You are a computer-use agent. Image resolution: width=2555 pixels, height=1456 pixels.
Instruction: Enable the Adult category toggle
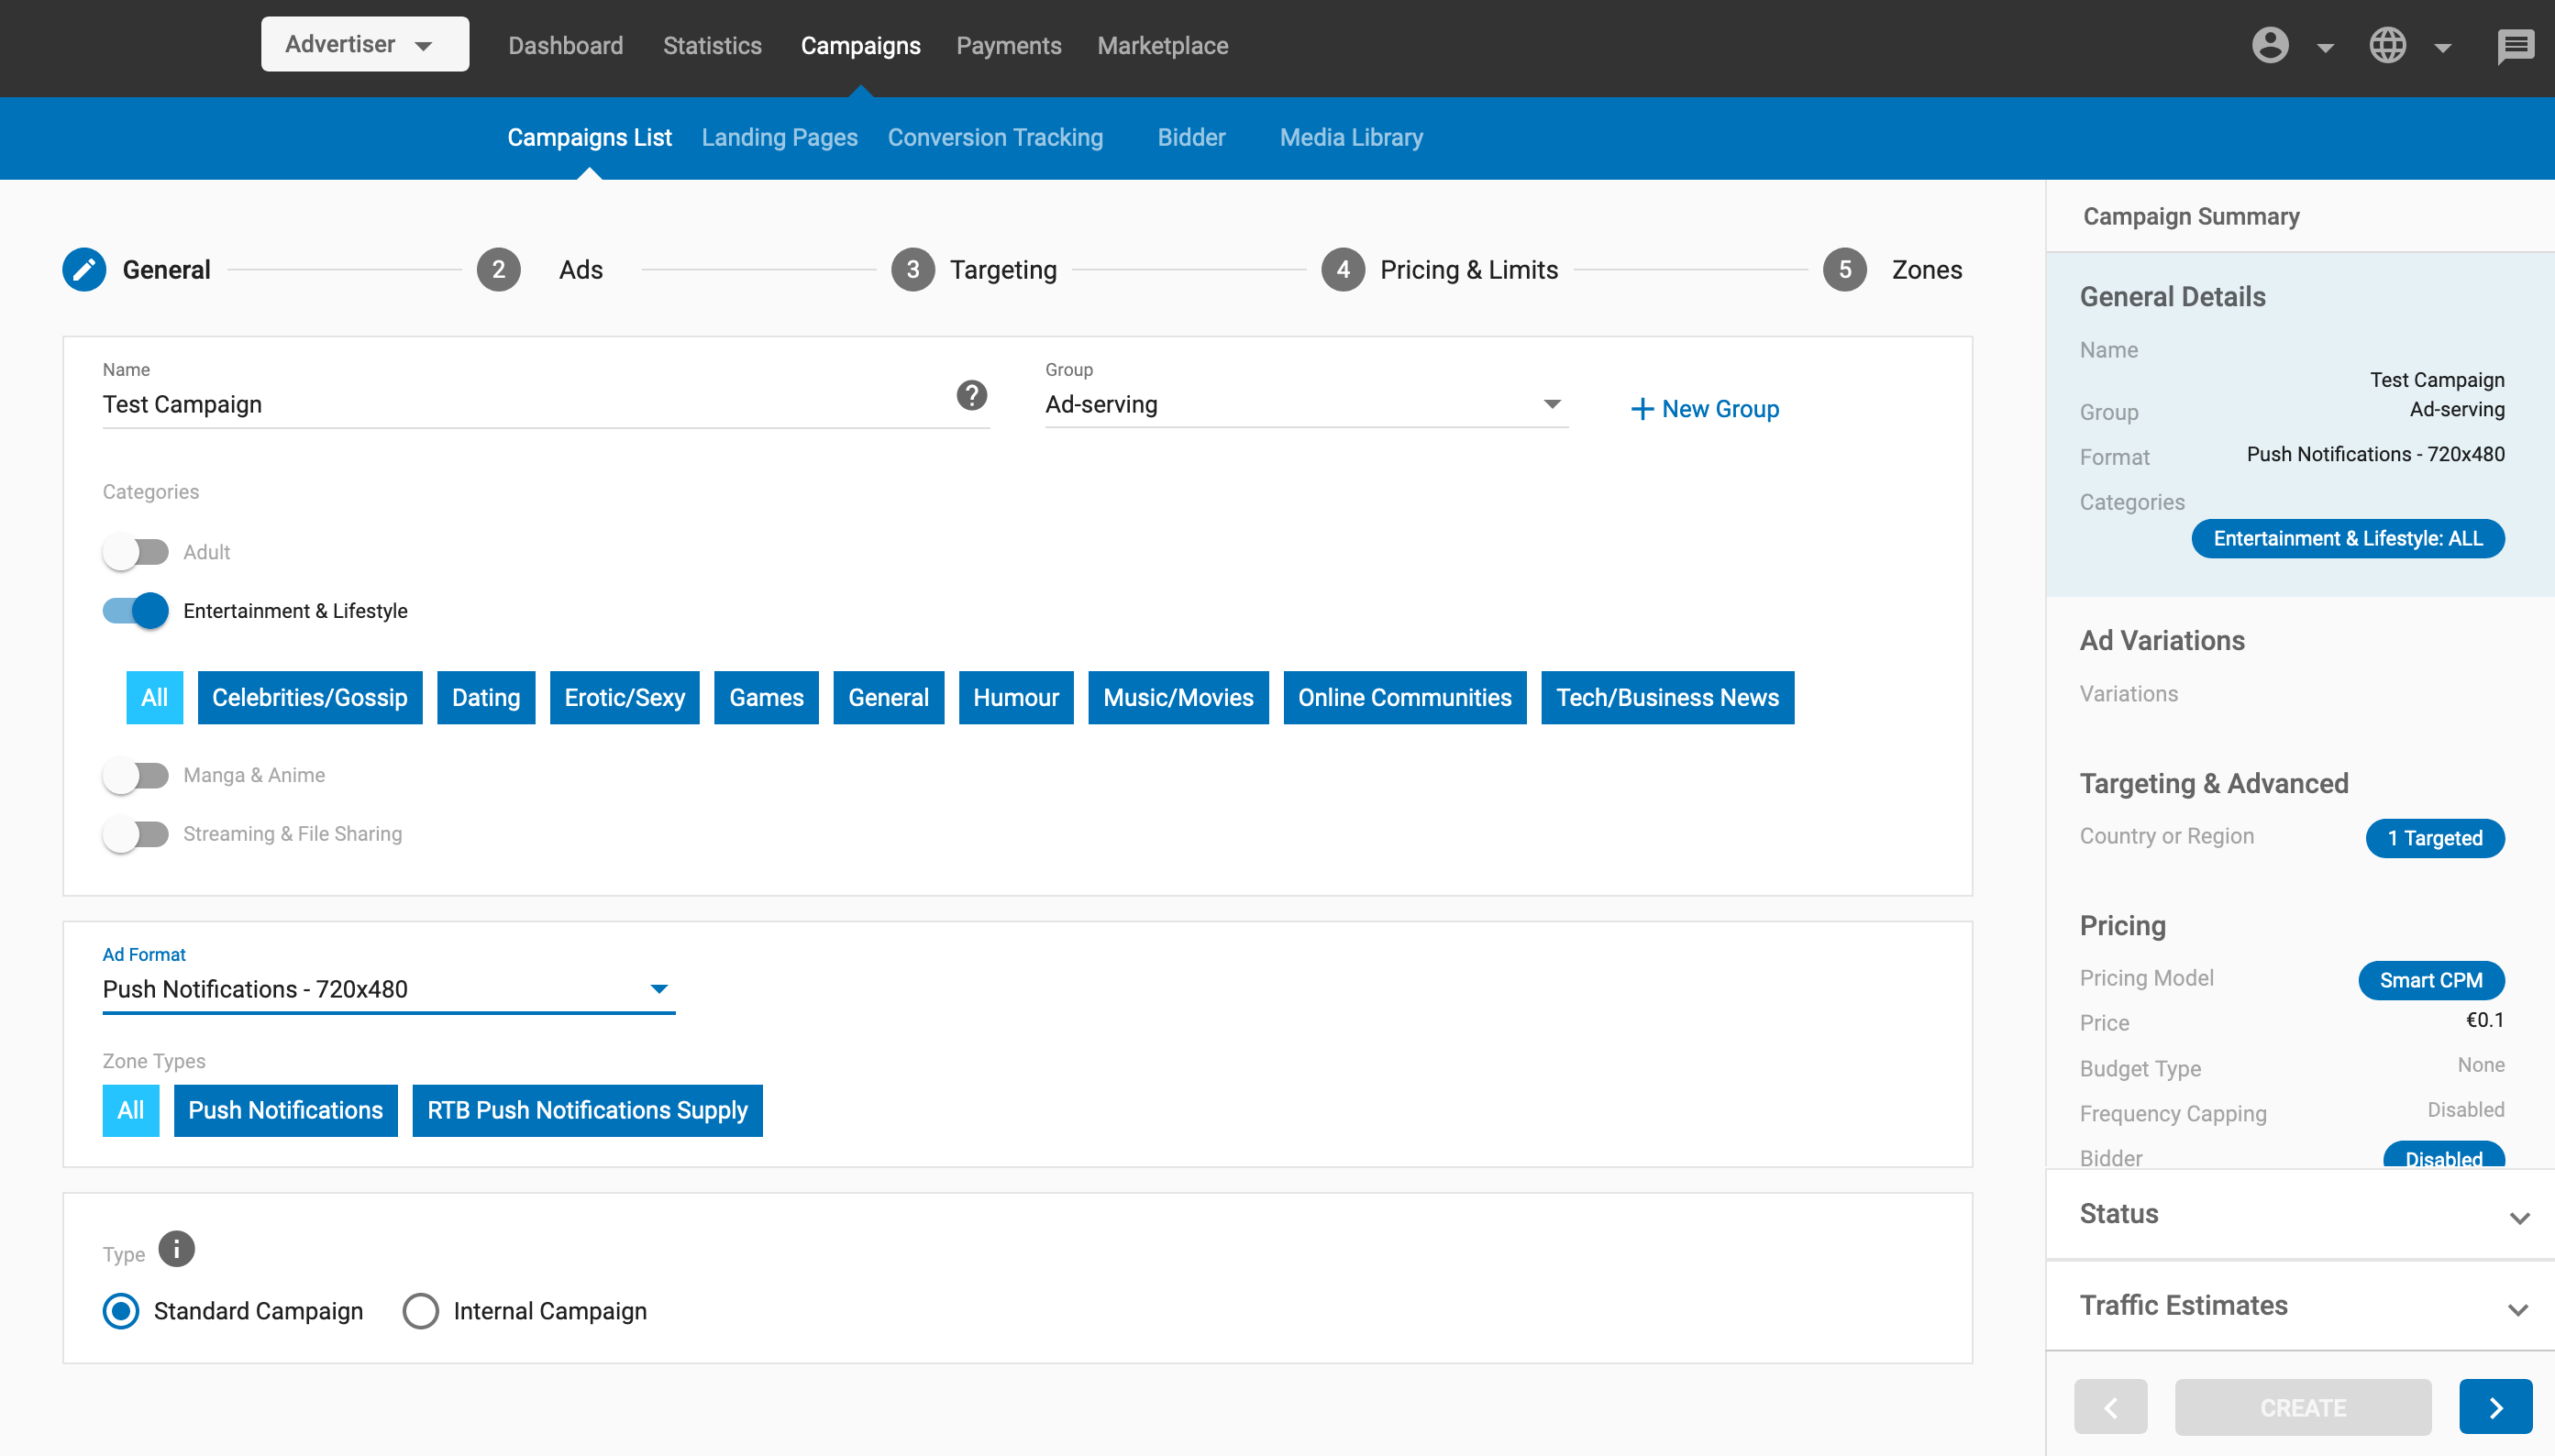pyautogui.click(x=136, y=552)
